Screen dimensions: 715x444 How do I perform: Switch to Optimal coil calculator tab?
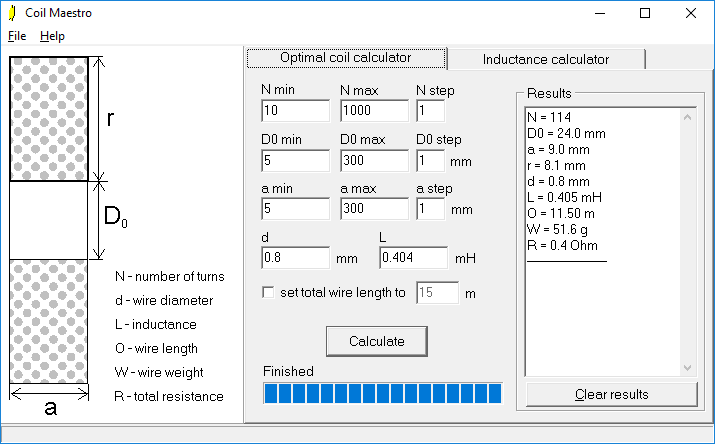click(346, 58)
